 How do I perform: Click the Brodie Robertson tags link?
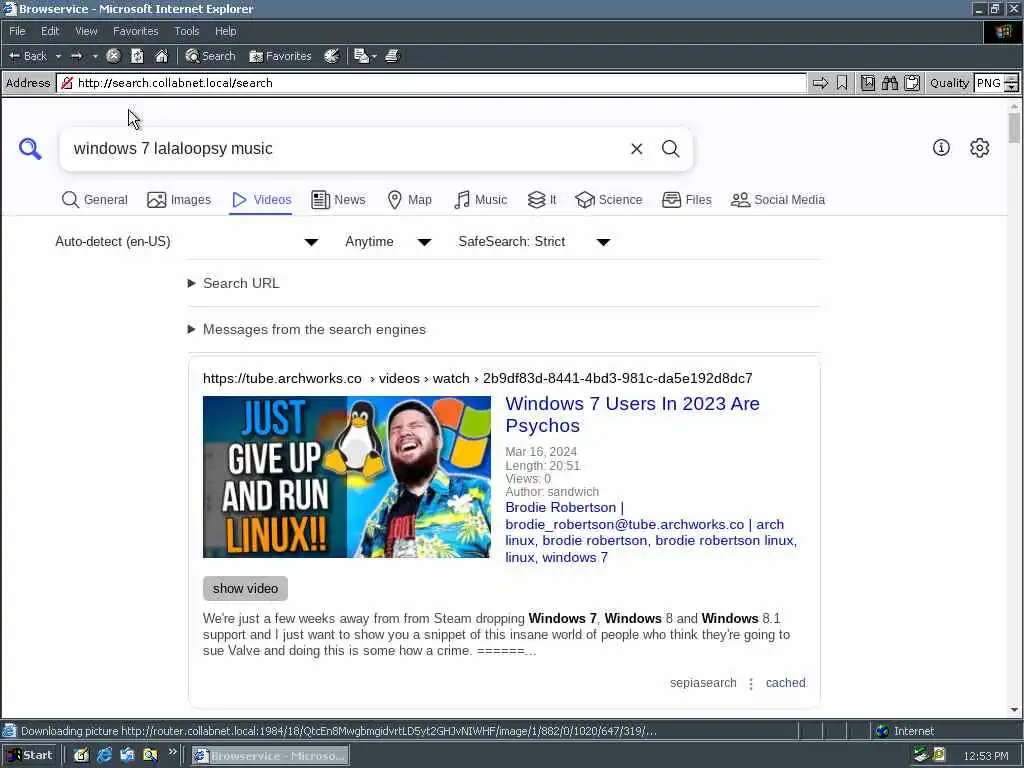[651, 532]
